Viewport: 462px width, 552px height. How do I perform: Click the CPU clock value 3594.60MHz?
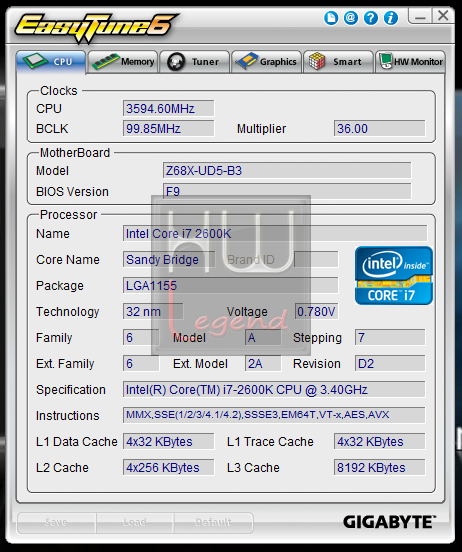(168, 108)
